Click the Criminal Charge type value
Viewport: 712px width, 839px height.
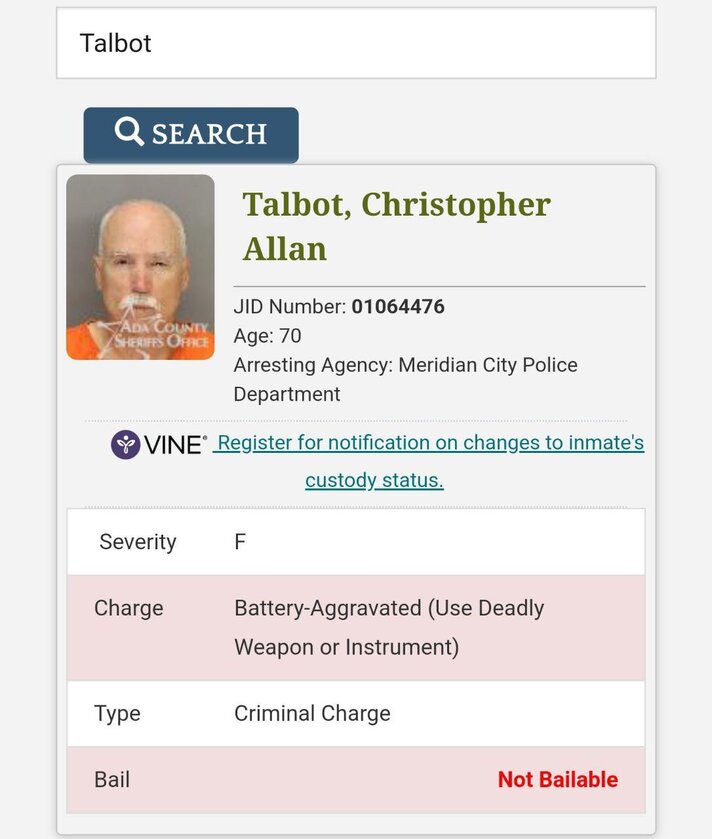click(x=312, y=714)
